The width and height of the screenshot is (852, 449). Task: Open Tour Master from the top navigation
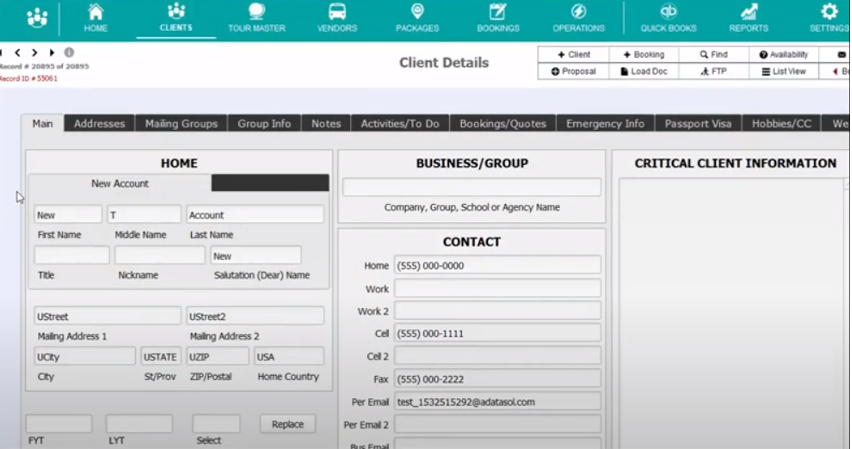(x=256, y=18)
